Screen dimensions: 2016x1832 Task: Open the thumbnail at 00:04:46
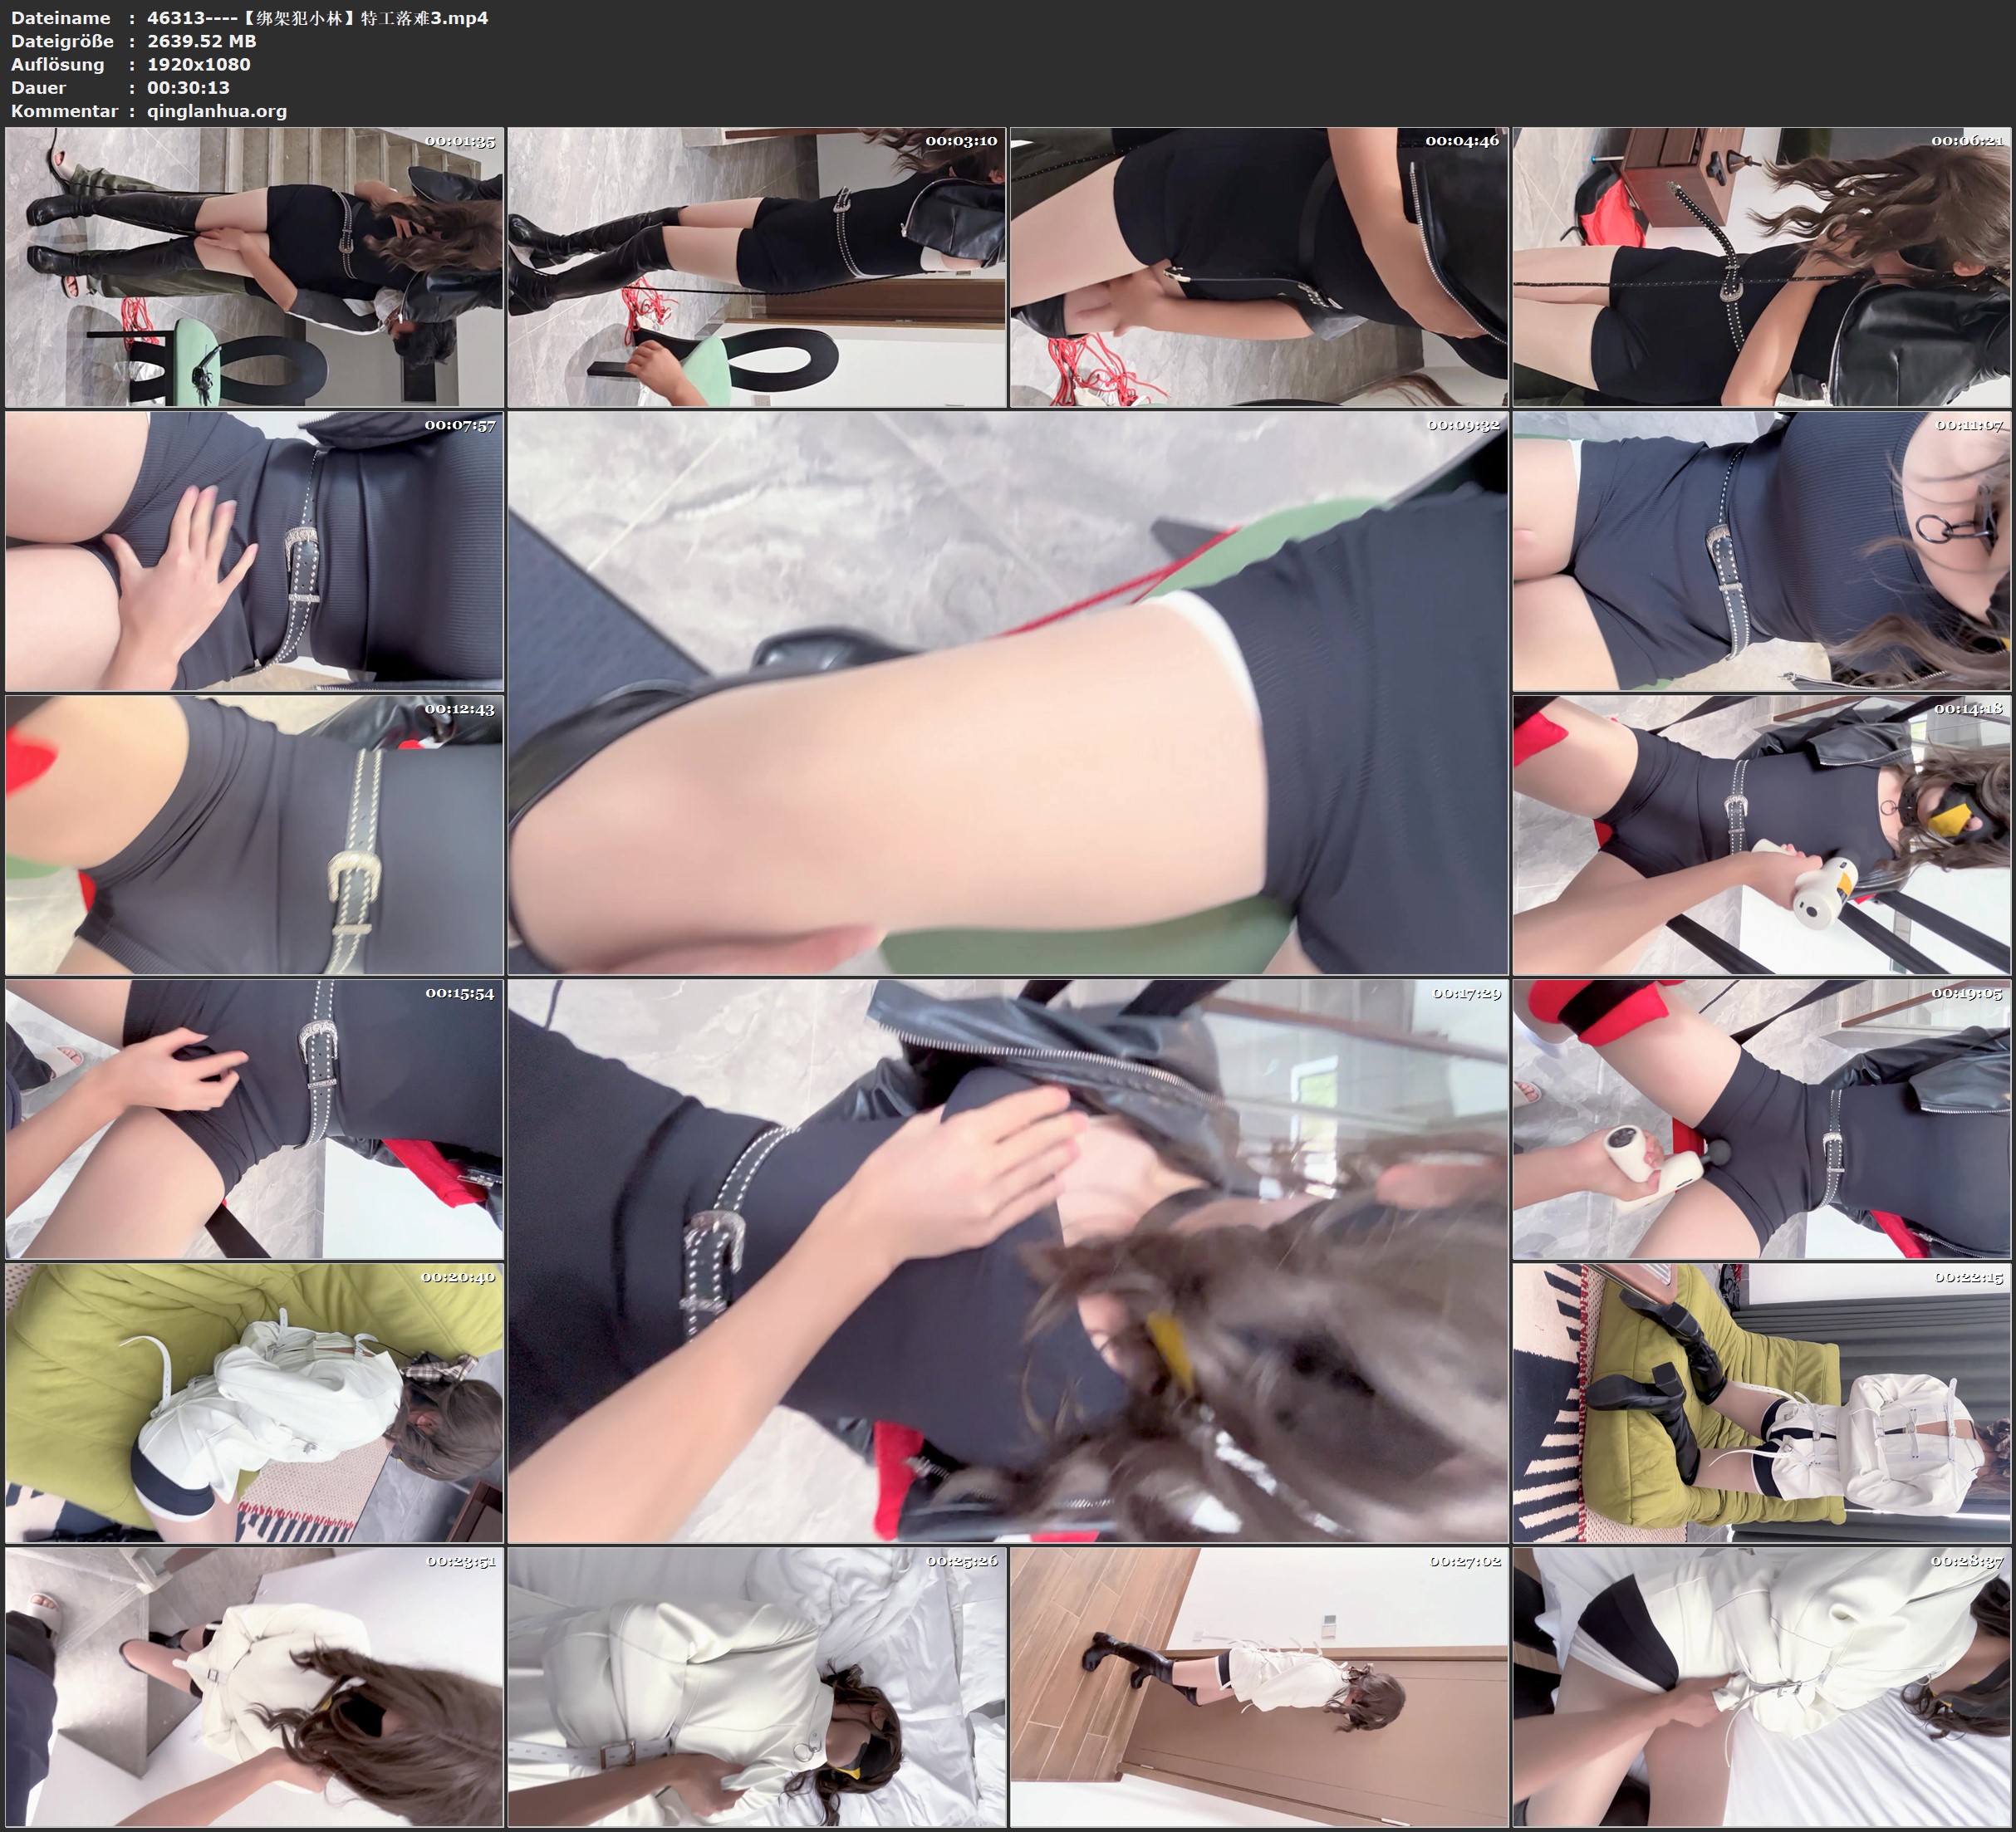pyautogui.click(x=1259, y=267)
